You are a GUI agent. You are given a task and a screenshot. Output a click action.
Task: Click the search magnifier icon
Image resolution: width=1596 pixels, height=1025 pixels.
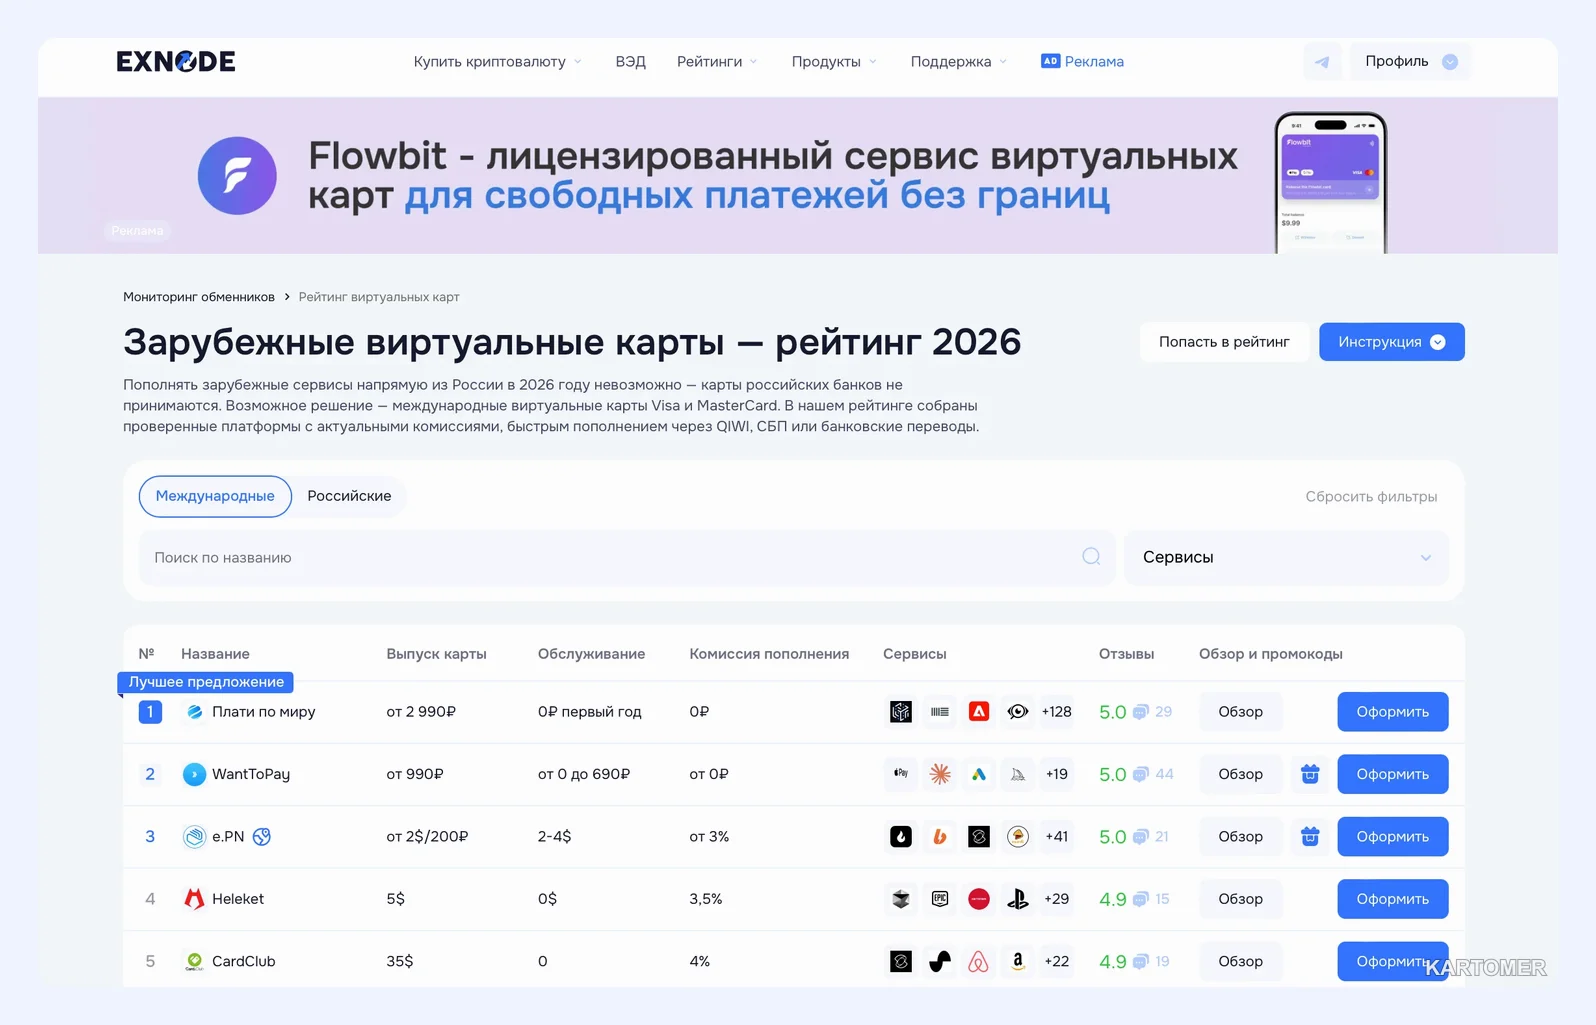tap(1091, 557)
